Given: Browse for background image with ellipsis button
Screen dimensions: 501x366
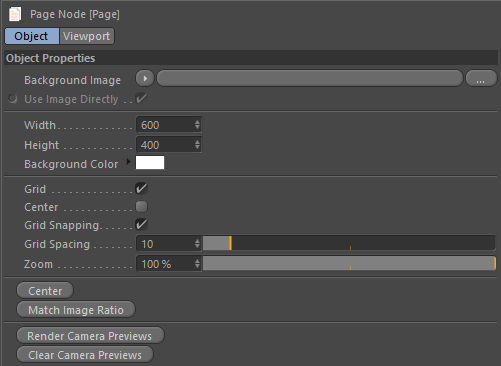Looking at the screenshot, I should pos(481,79).
